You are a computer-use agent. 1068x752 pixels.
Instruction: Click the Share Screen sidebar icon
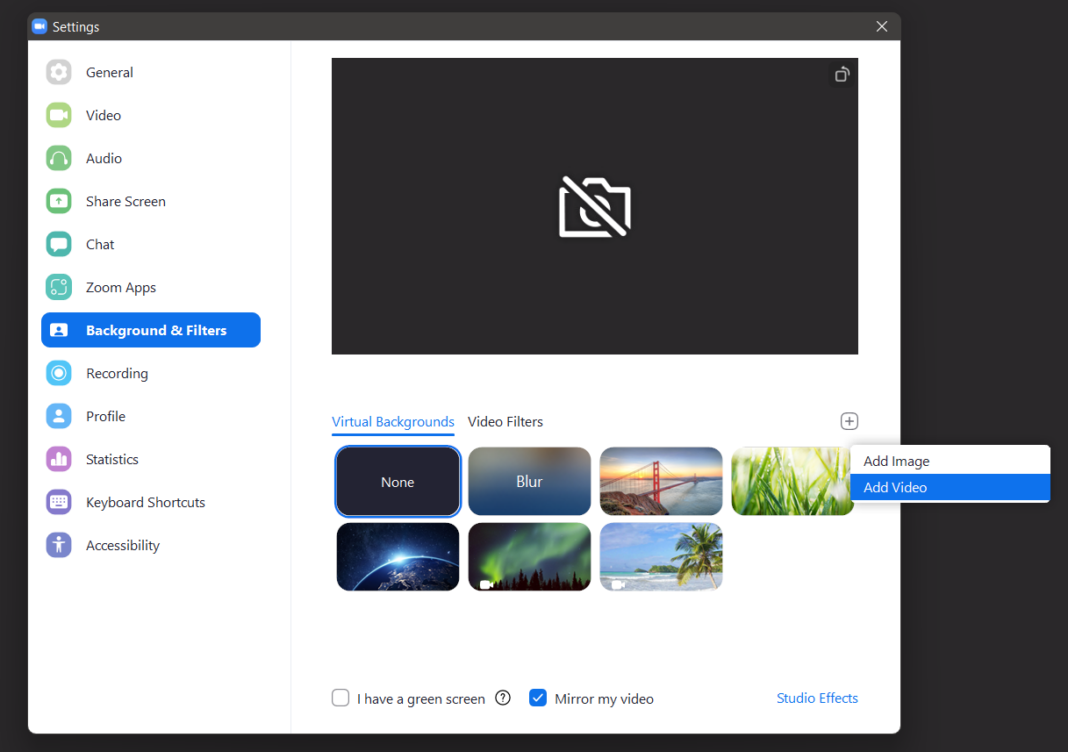click(59, 201)
